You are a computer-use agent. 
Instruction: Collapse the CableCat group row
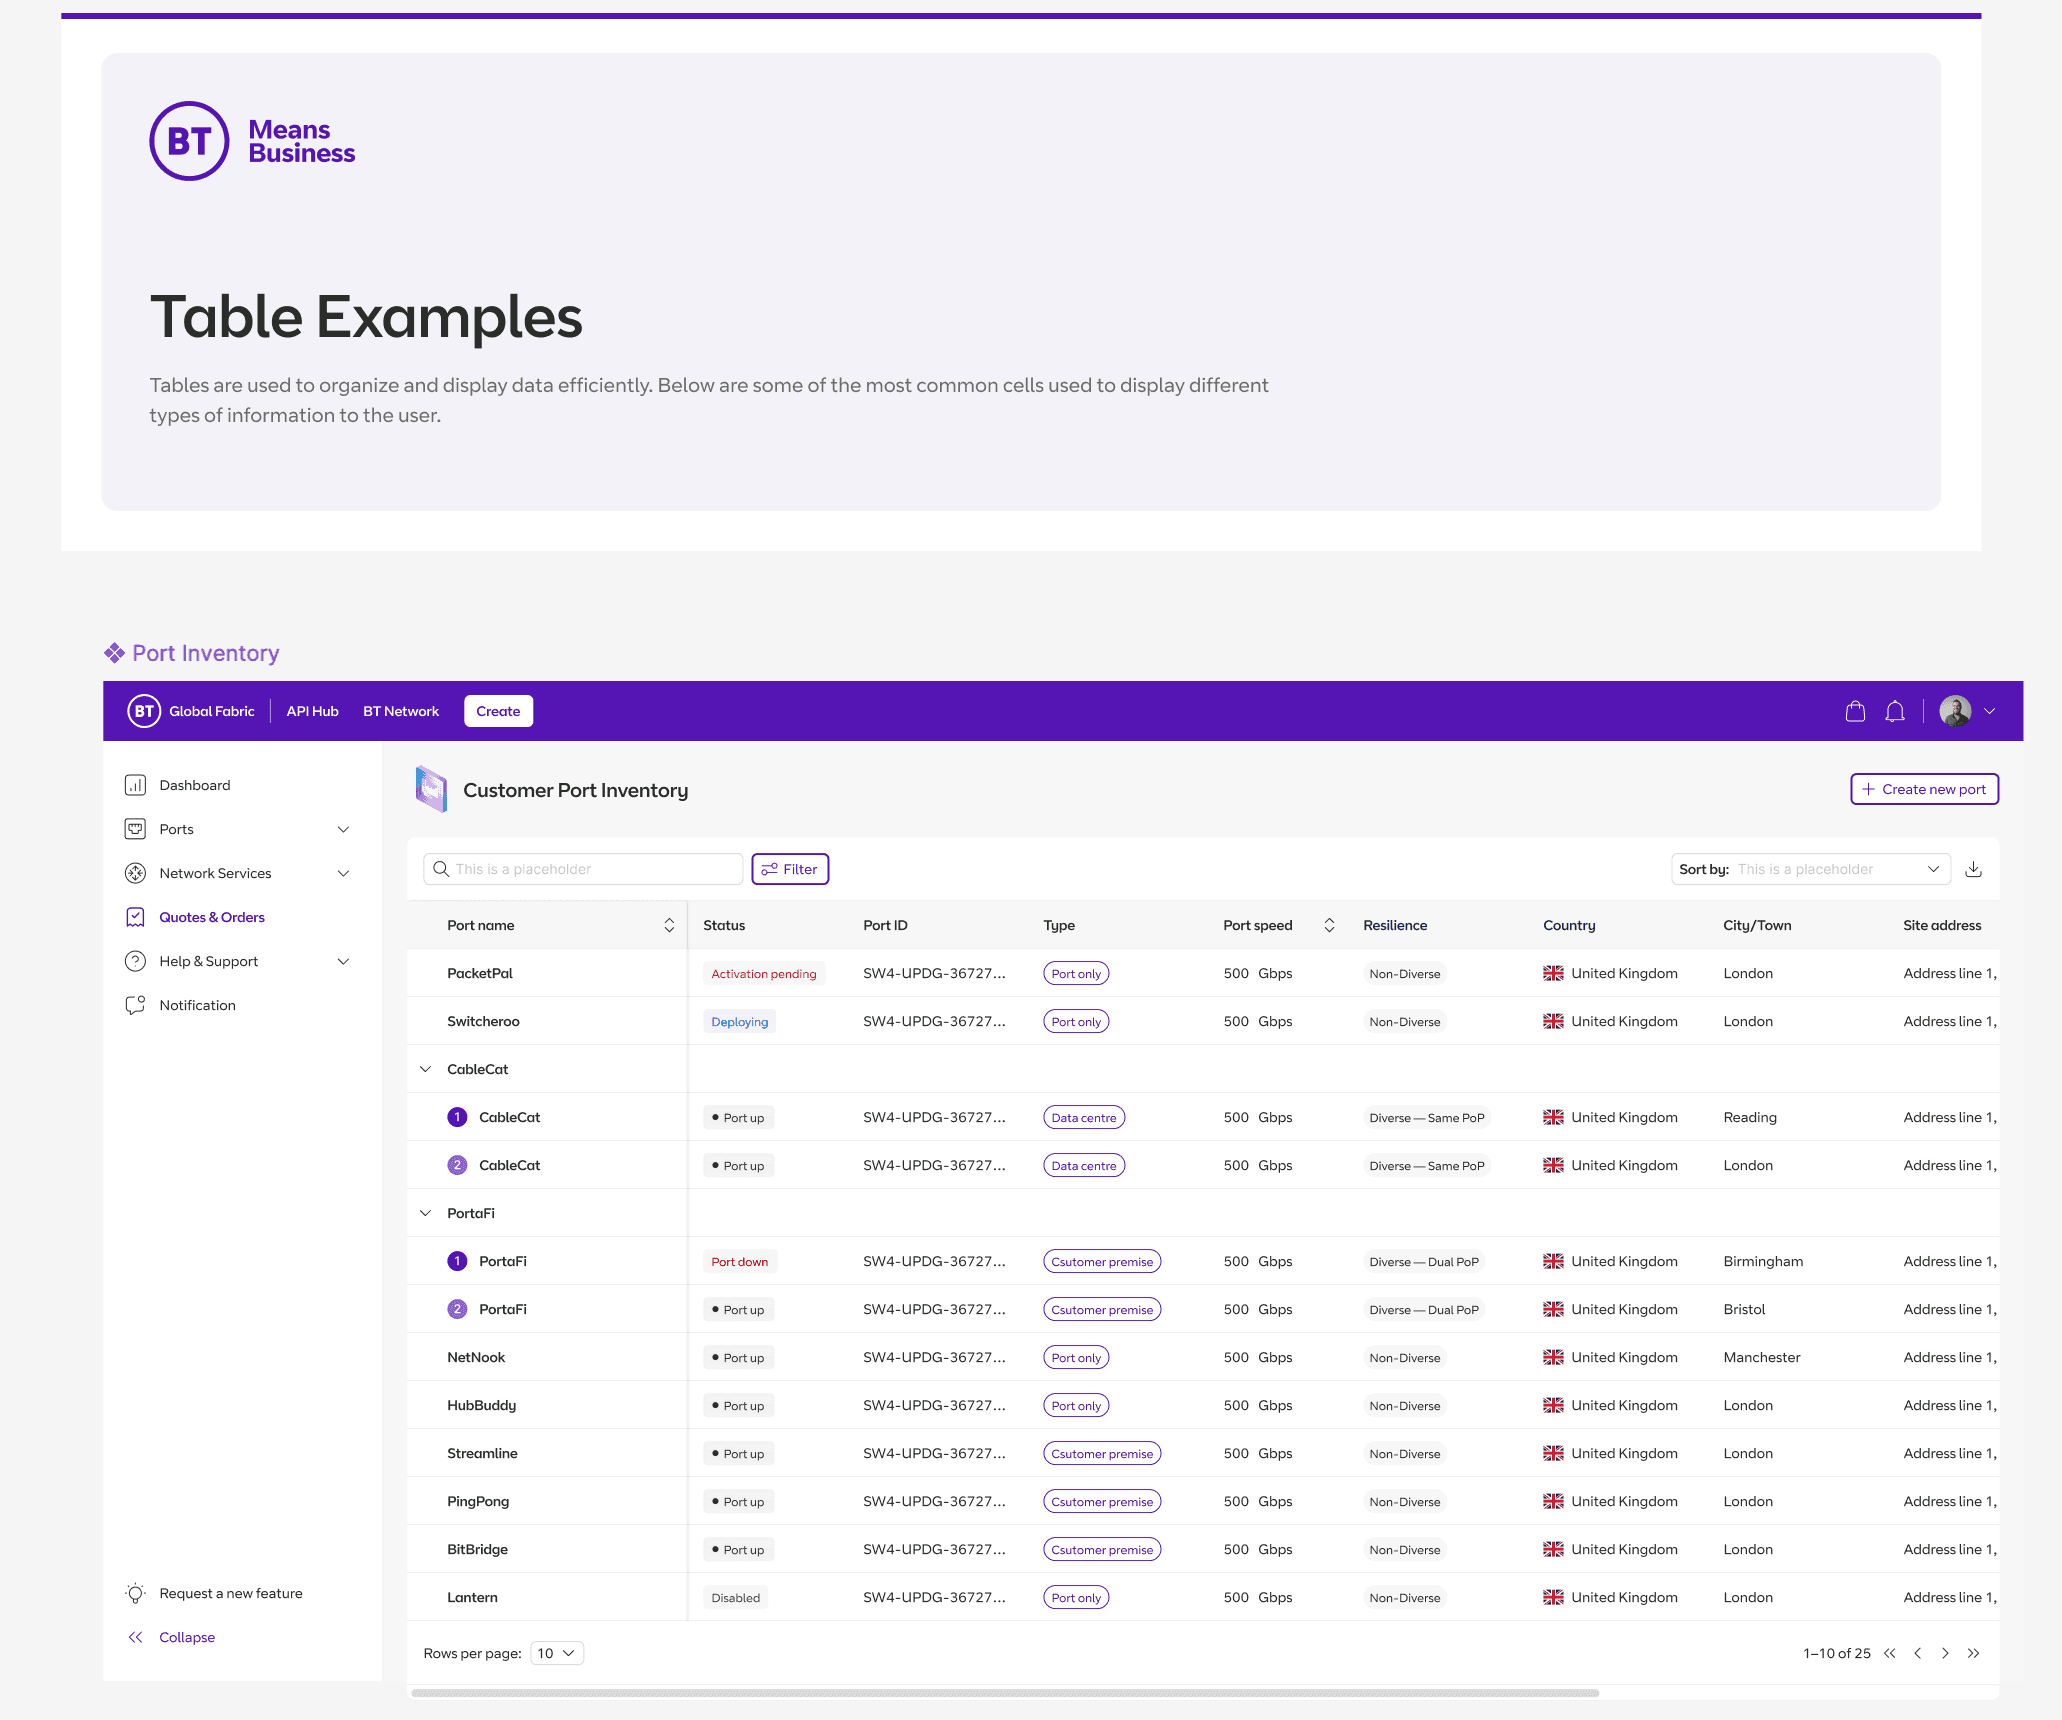[425, 1069]
